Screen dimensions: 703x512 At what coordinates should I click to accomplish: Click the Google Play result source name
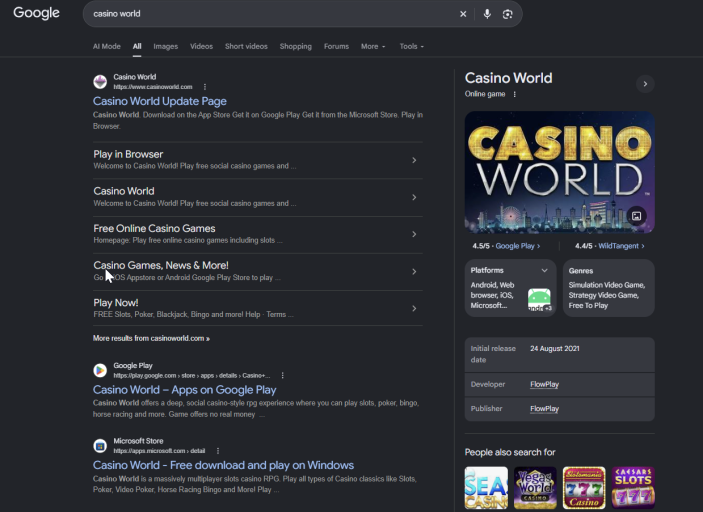coord(133,365)
